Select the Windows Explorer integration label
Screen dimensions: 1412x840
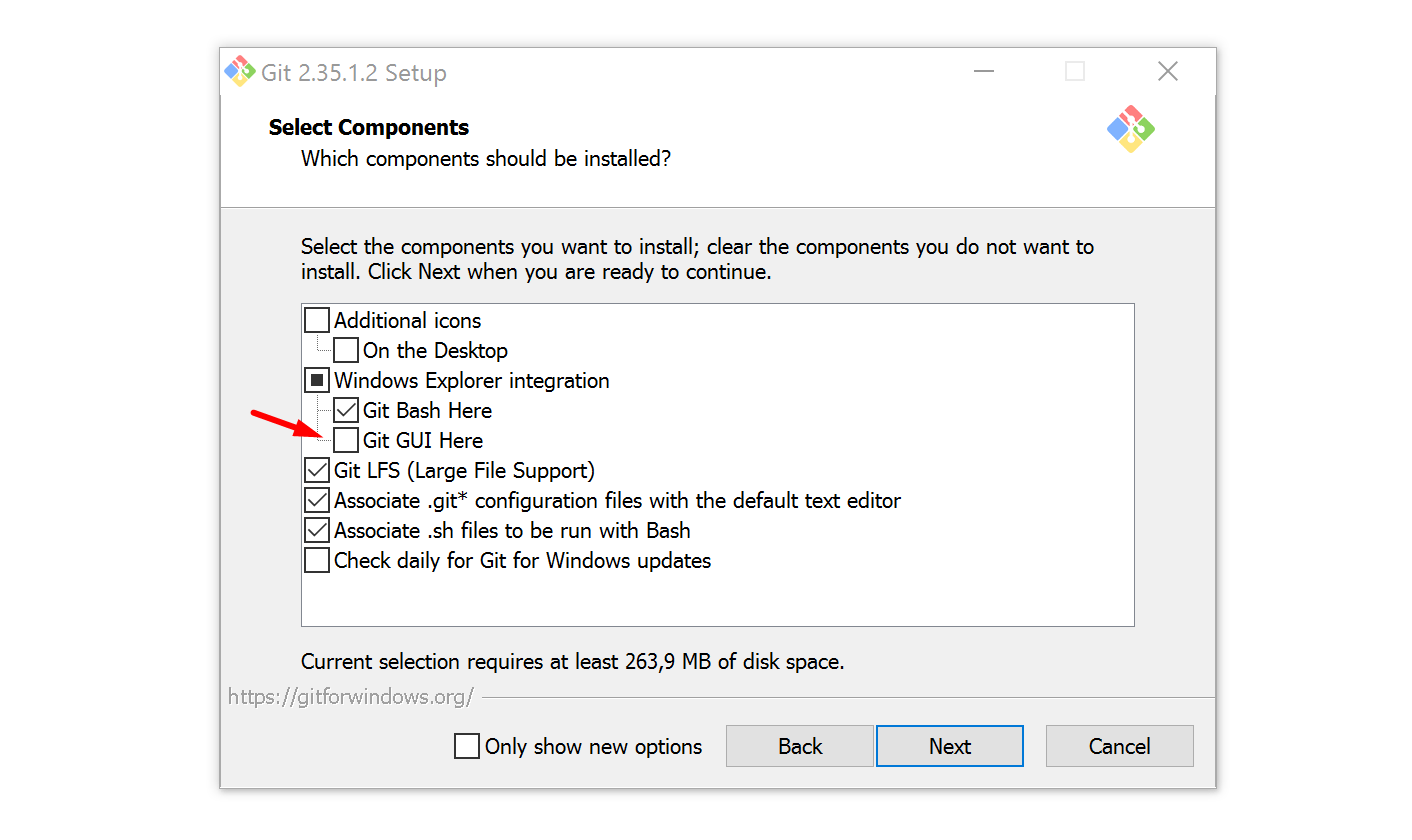472,381
